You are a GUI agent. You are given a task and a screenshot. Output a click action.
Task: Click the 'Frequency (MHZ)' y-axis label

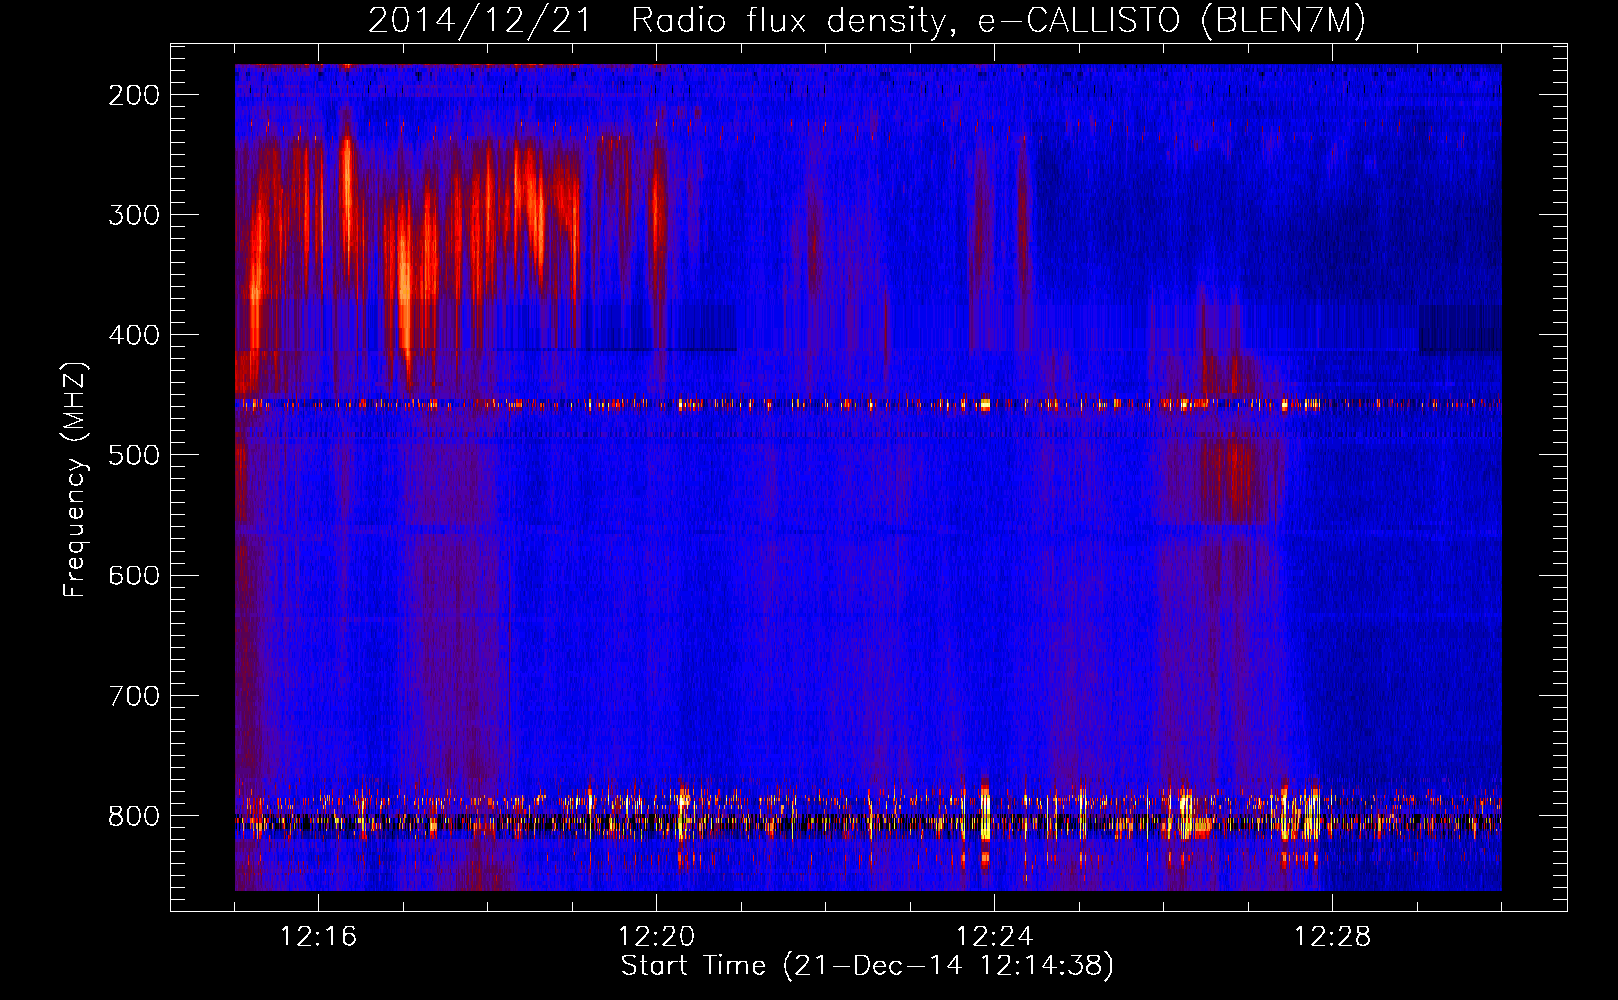point(75,480)
